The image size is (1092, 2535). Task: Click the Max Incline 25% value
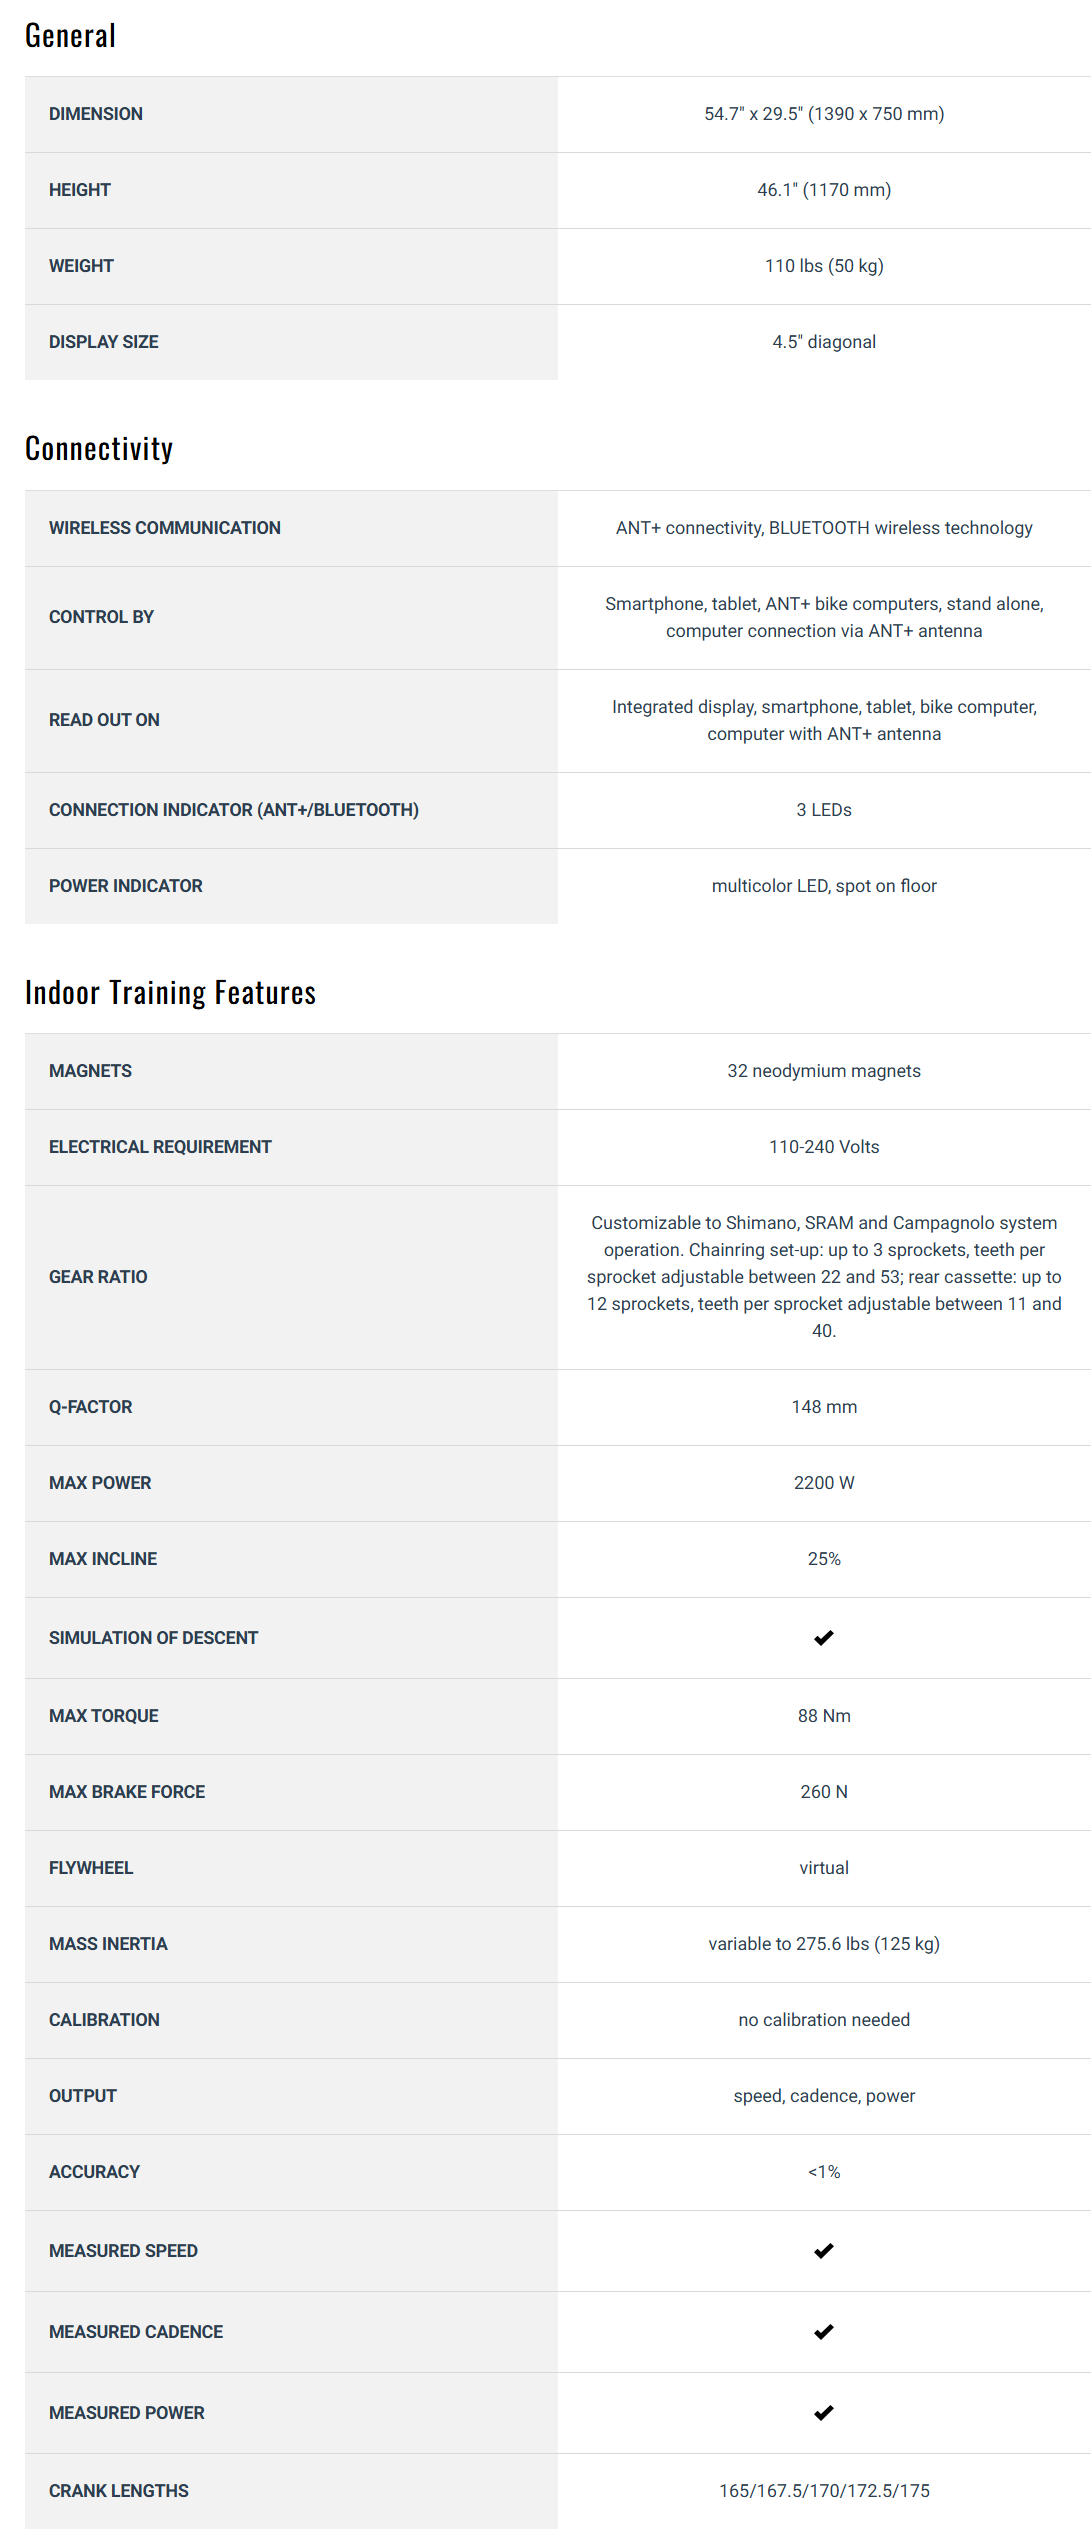click(824, 1559)
